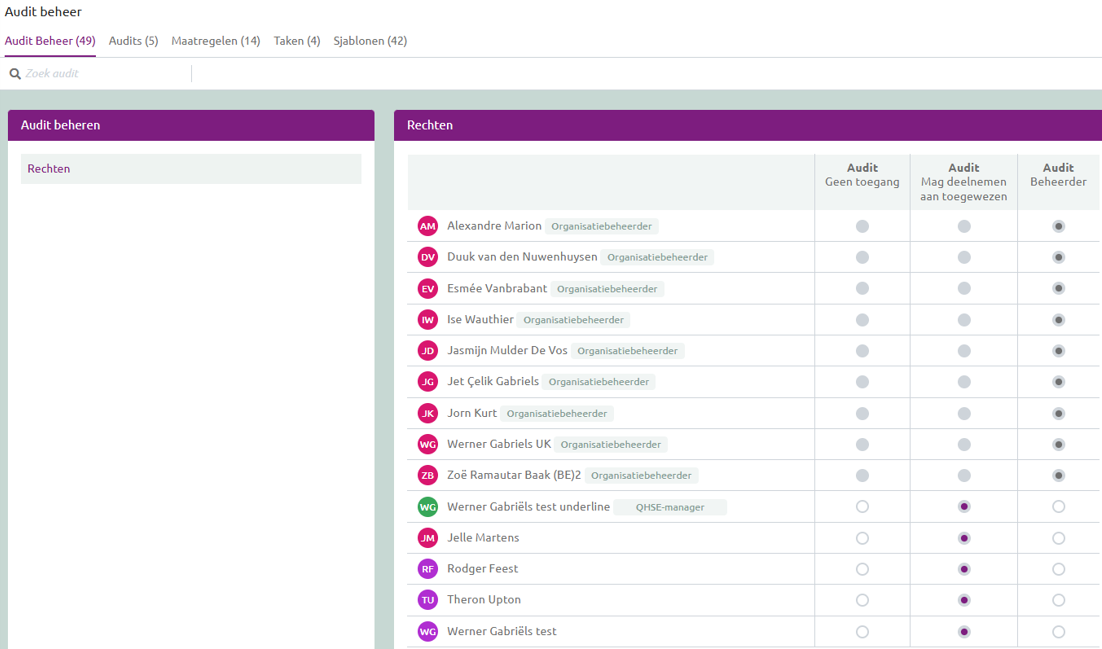Switch to Maatregelen (14) tab

click(216, 41)
